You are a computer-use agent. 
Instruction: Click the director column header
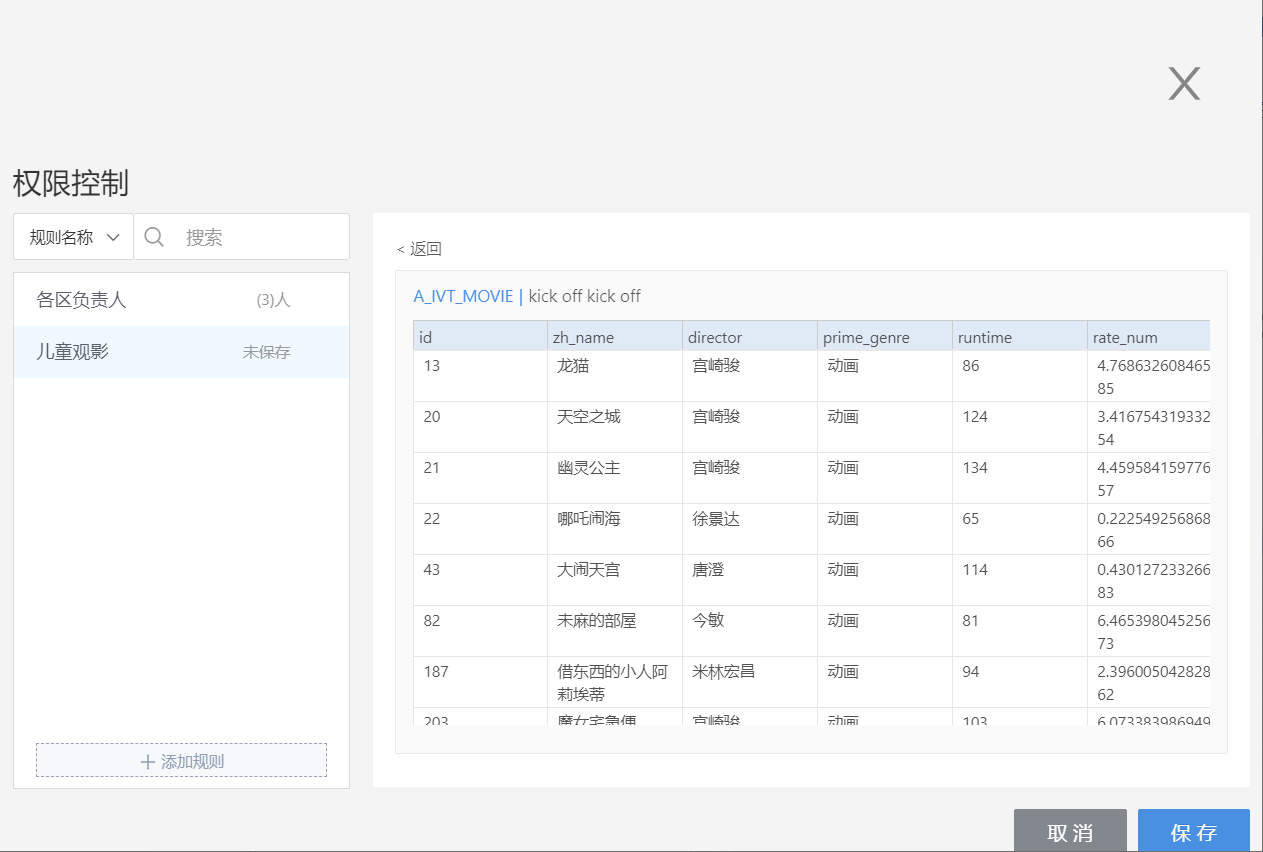tap(750, 337)
